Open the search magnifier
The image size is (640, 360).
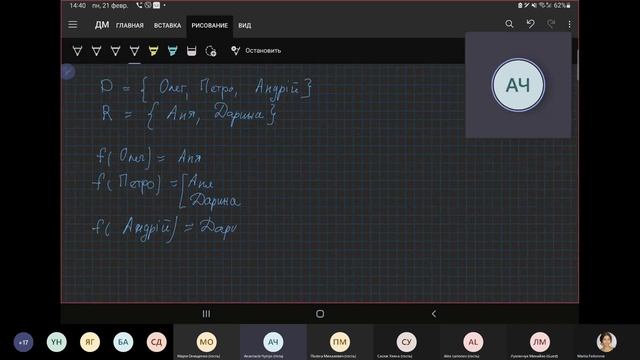coord(509,24)
